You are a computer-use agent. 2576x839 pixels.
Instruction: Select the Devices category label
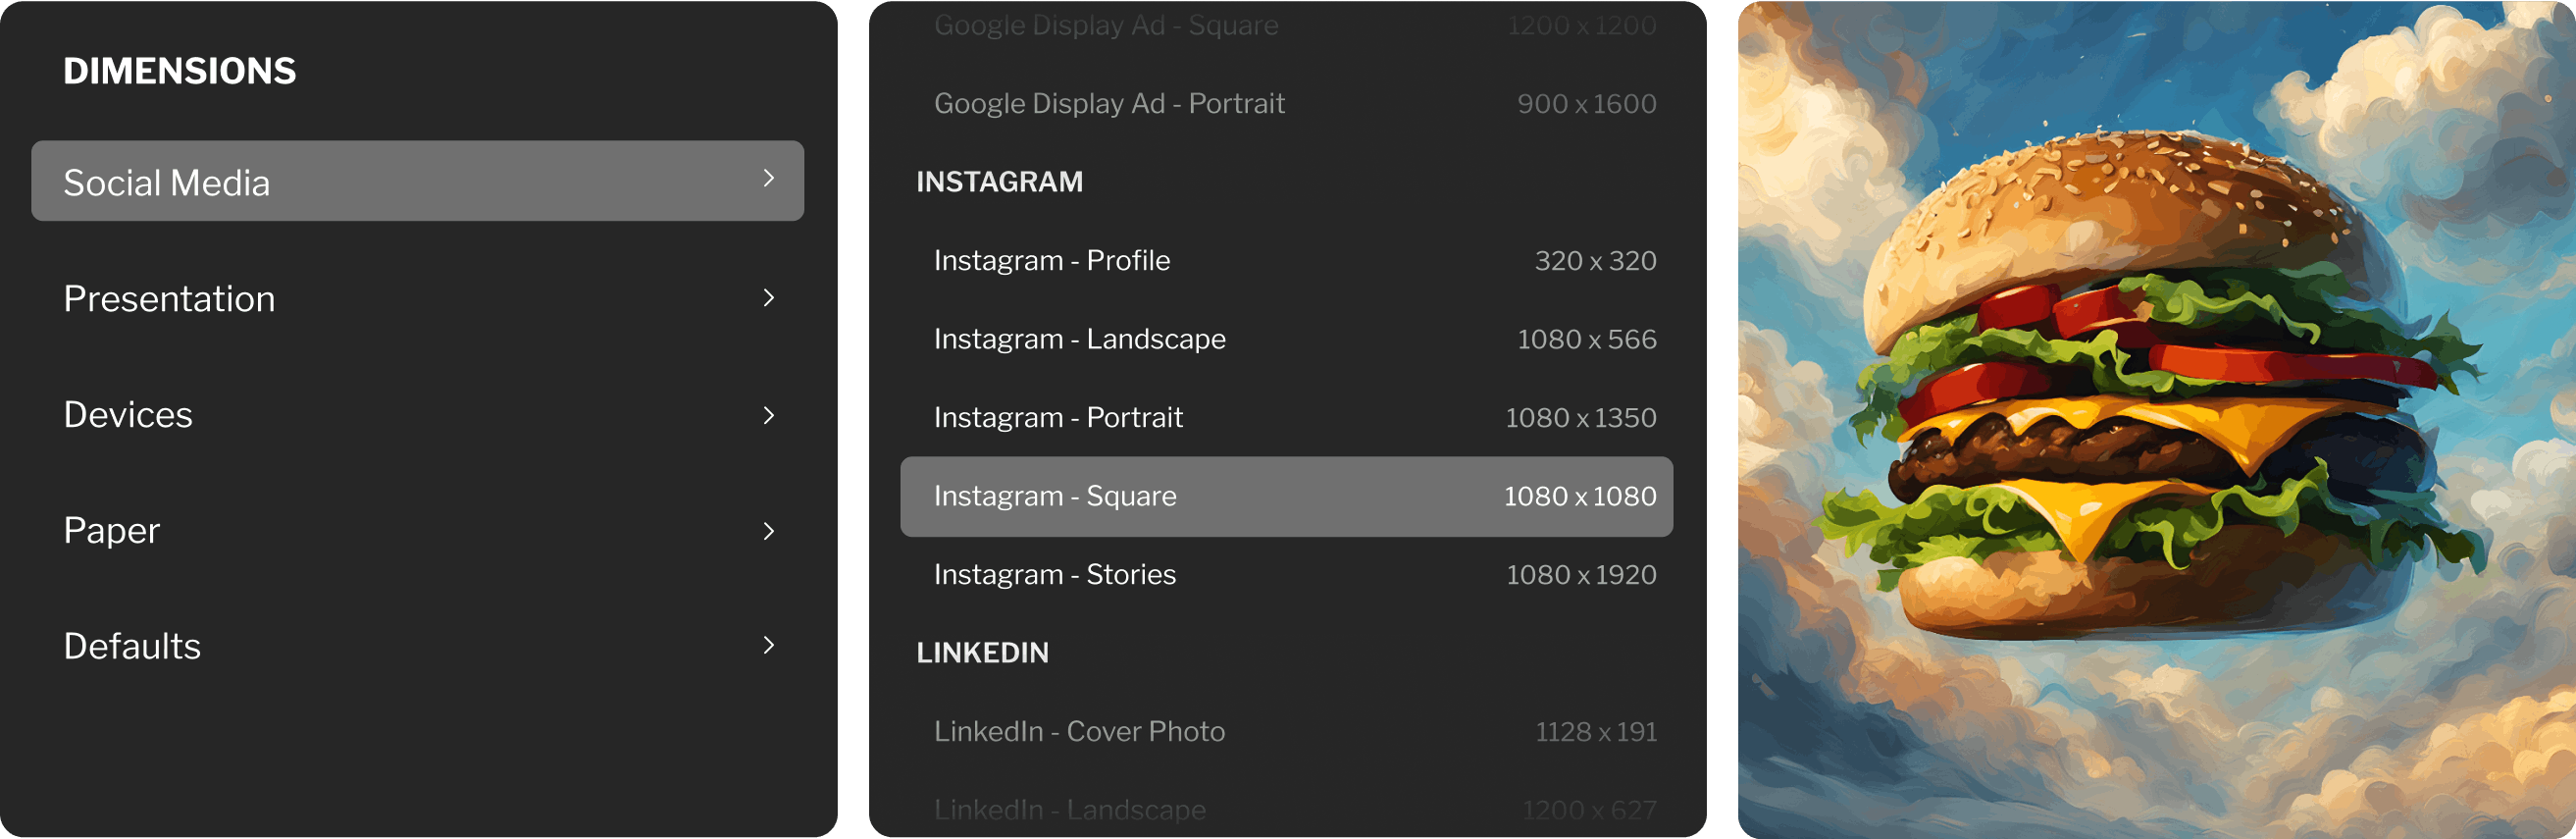coord(128,415)
